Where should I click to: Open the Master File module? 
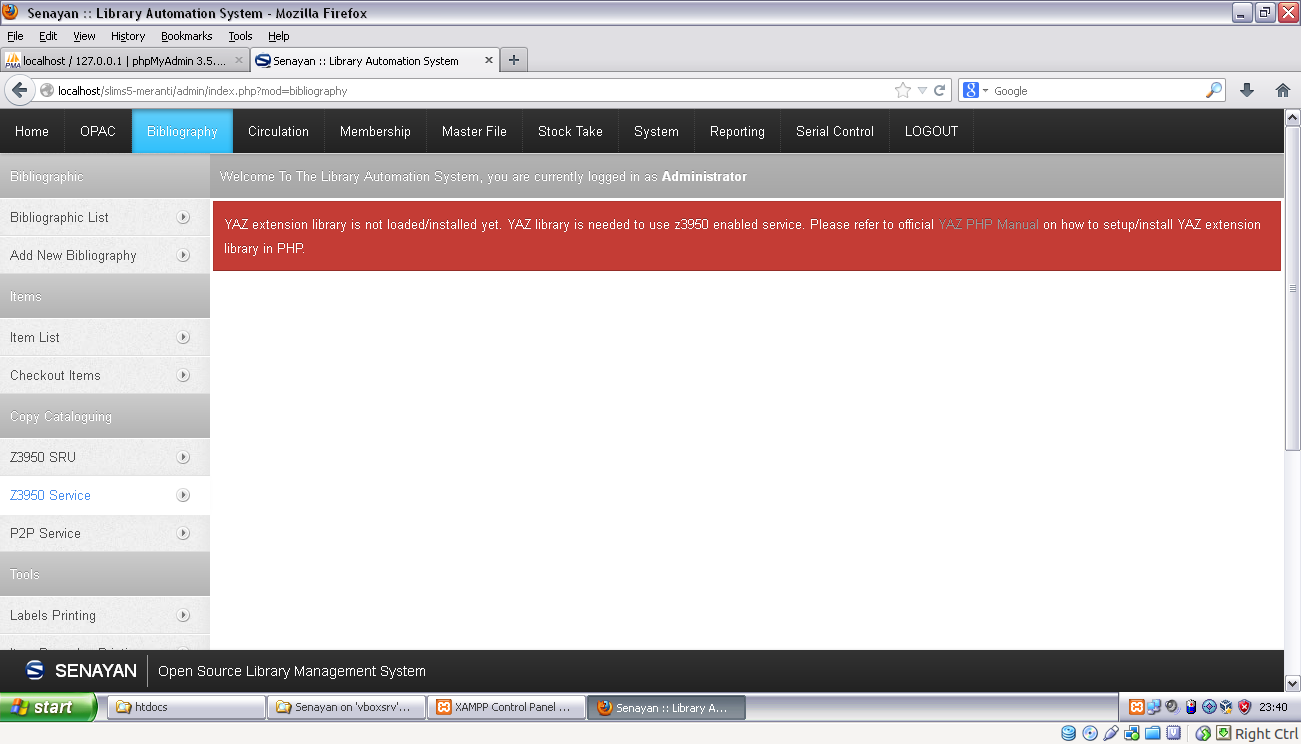click(x=474, y=131)
